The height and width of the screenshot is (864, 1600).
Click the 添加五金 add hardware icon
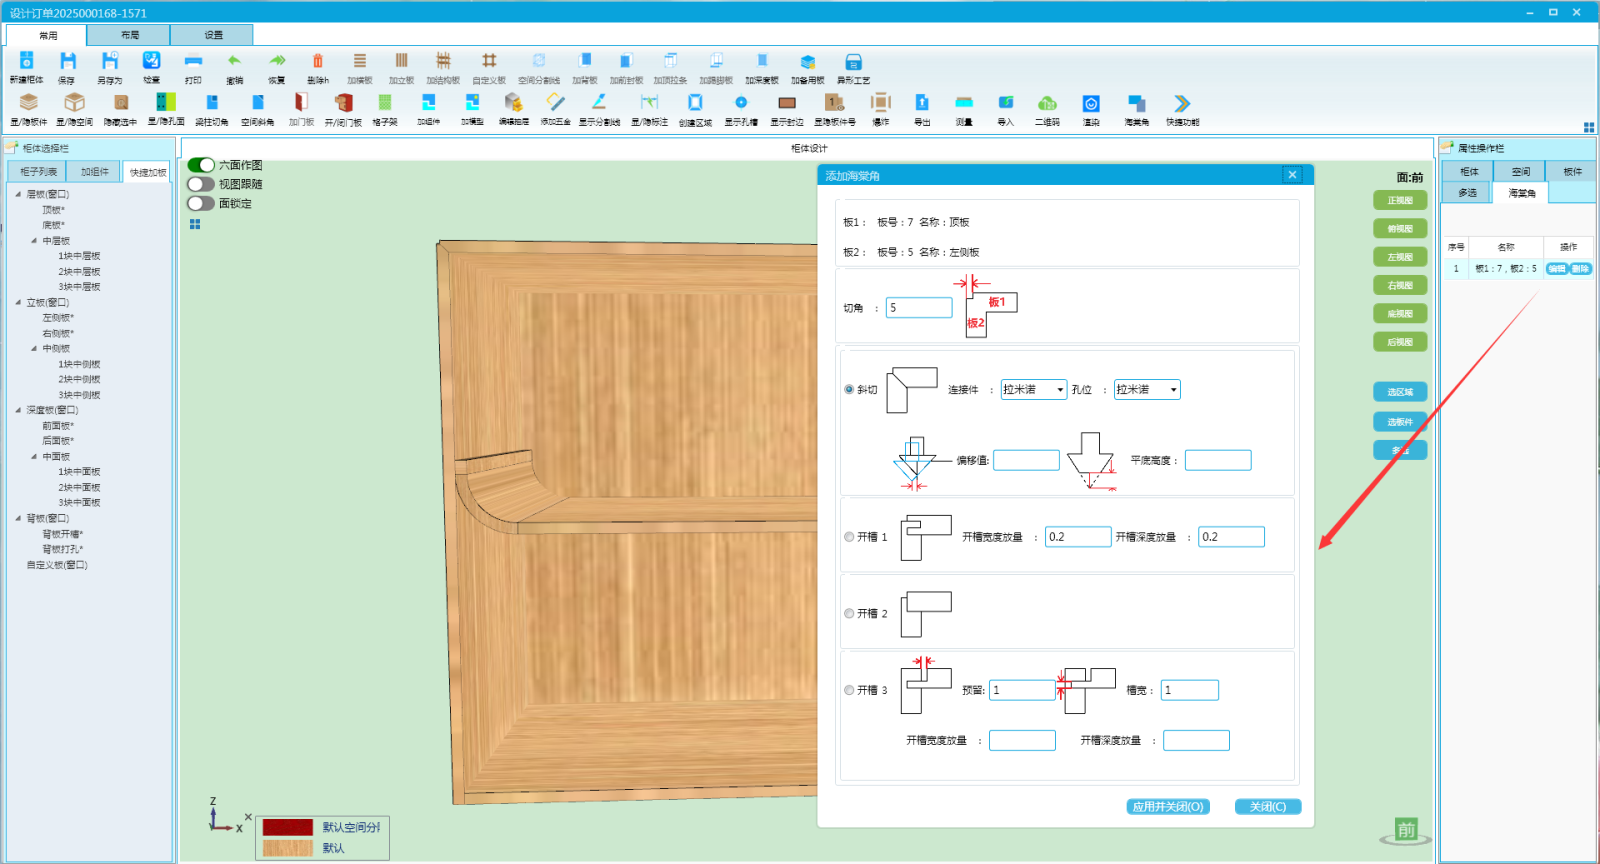(x=555, y=102)
